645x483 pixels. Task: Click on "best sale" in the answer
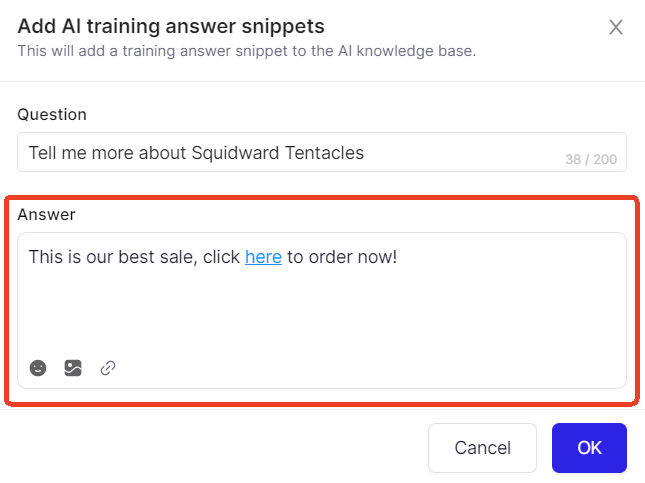[x=155, y=257]
